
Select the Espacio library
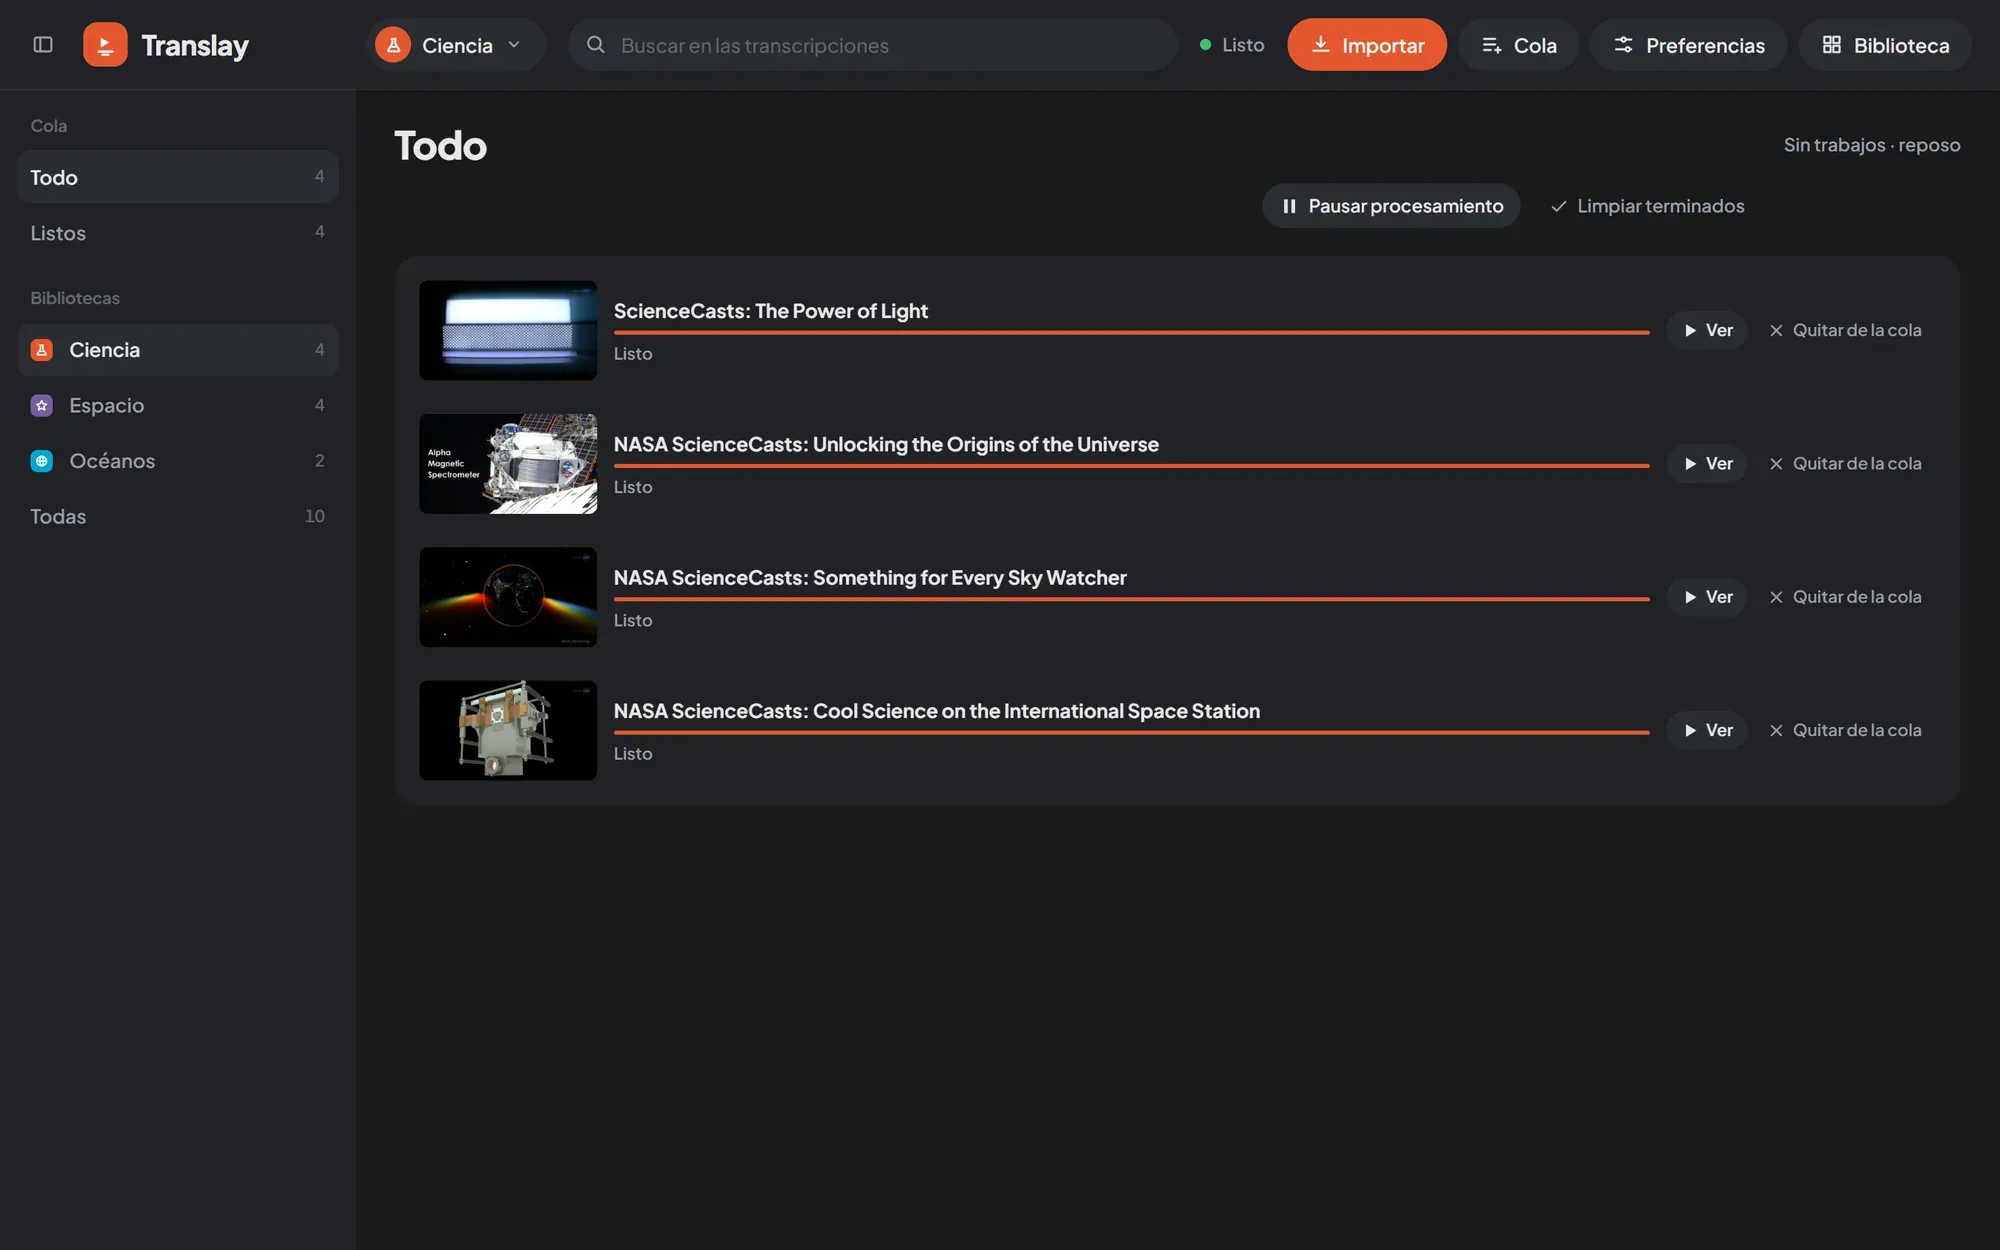pyautogui.click(x=178, y=405)
